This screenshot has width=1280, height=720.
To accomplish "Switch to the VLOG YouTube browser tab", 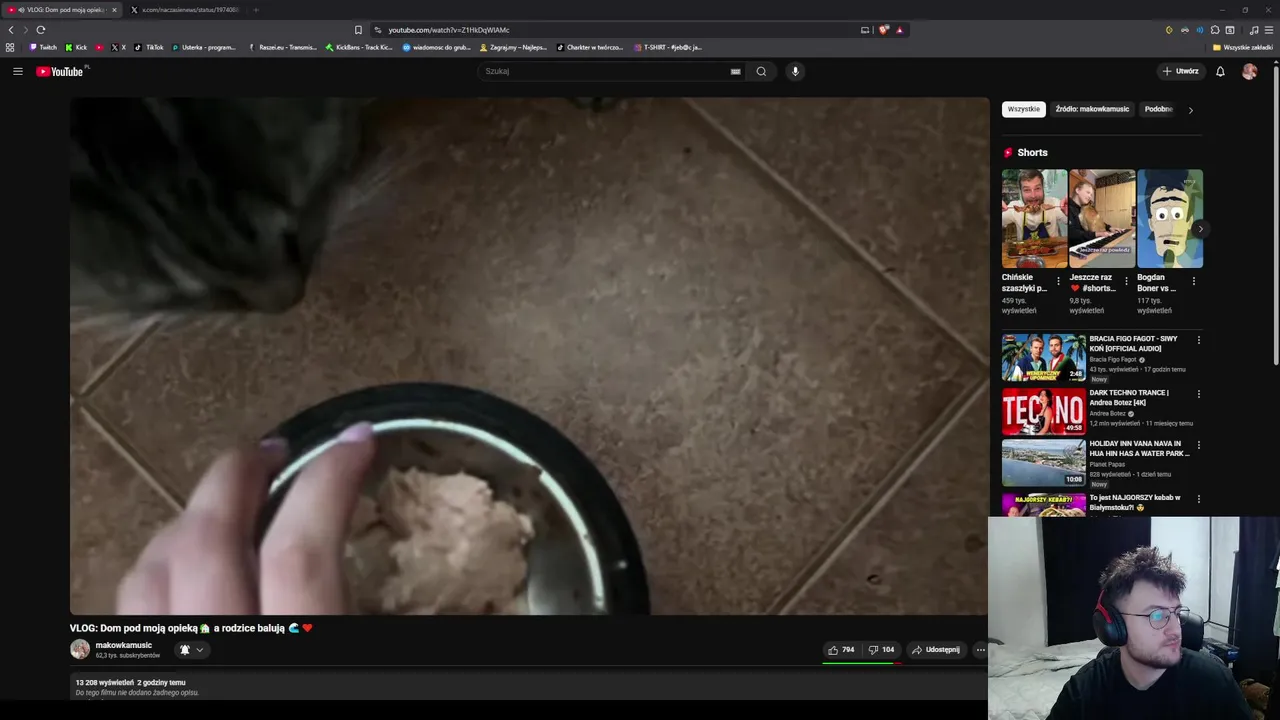I will point(62,10).
